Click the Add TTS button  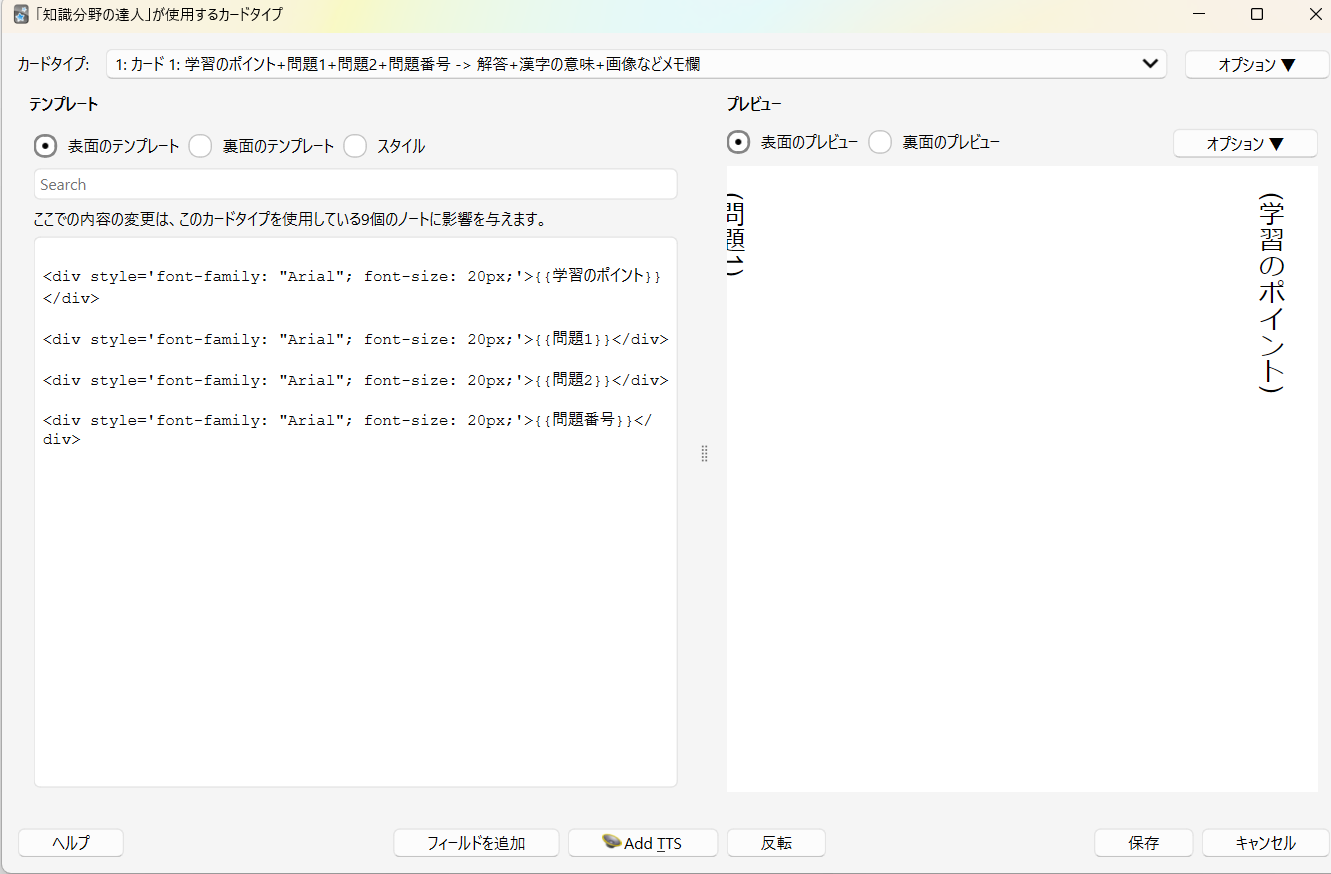[643, 843]
